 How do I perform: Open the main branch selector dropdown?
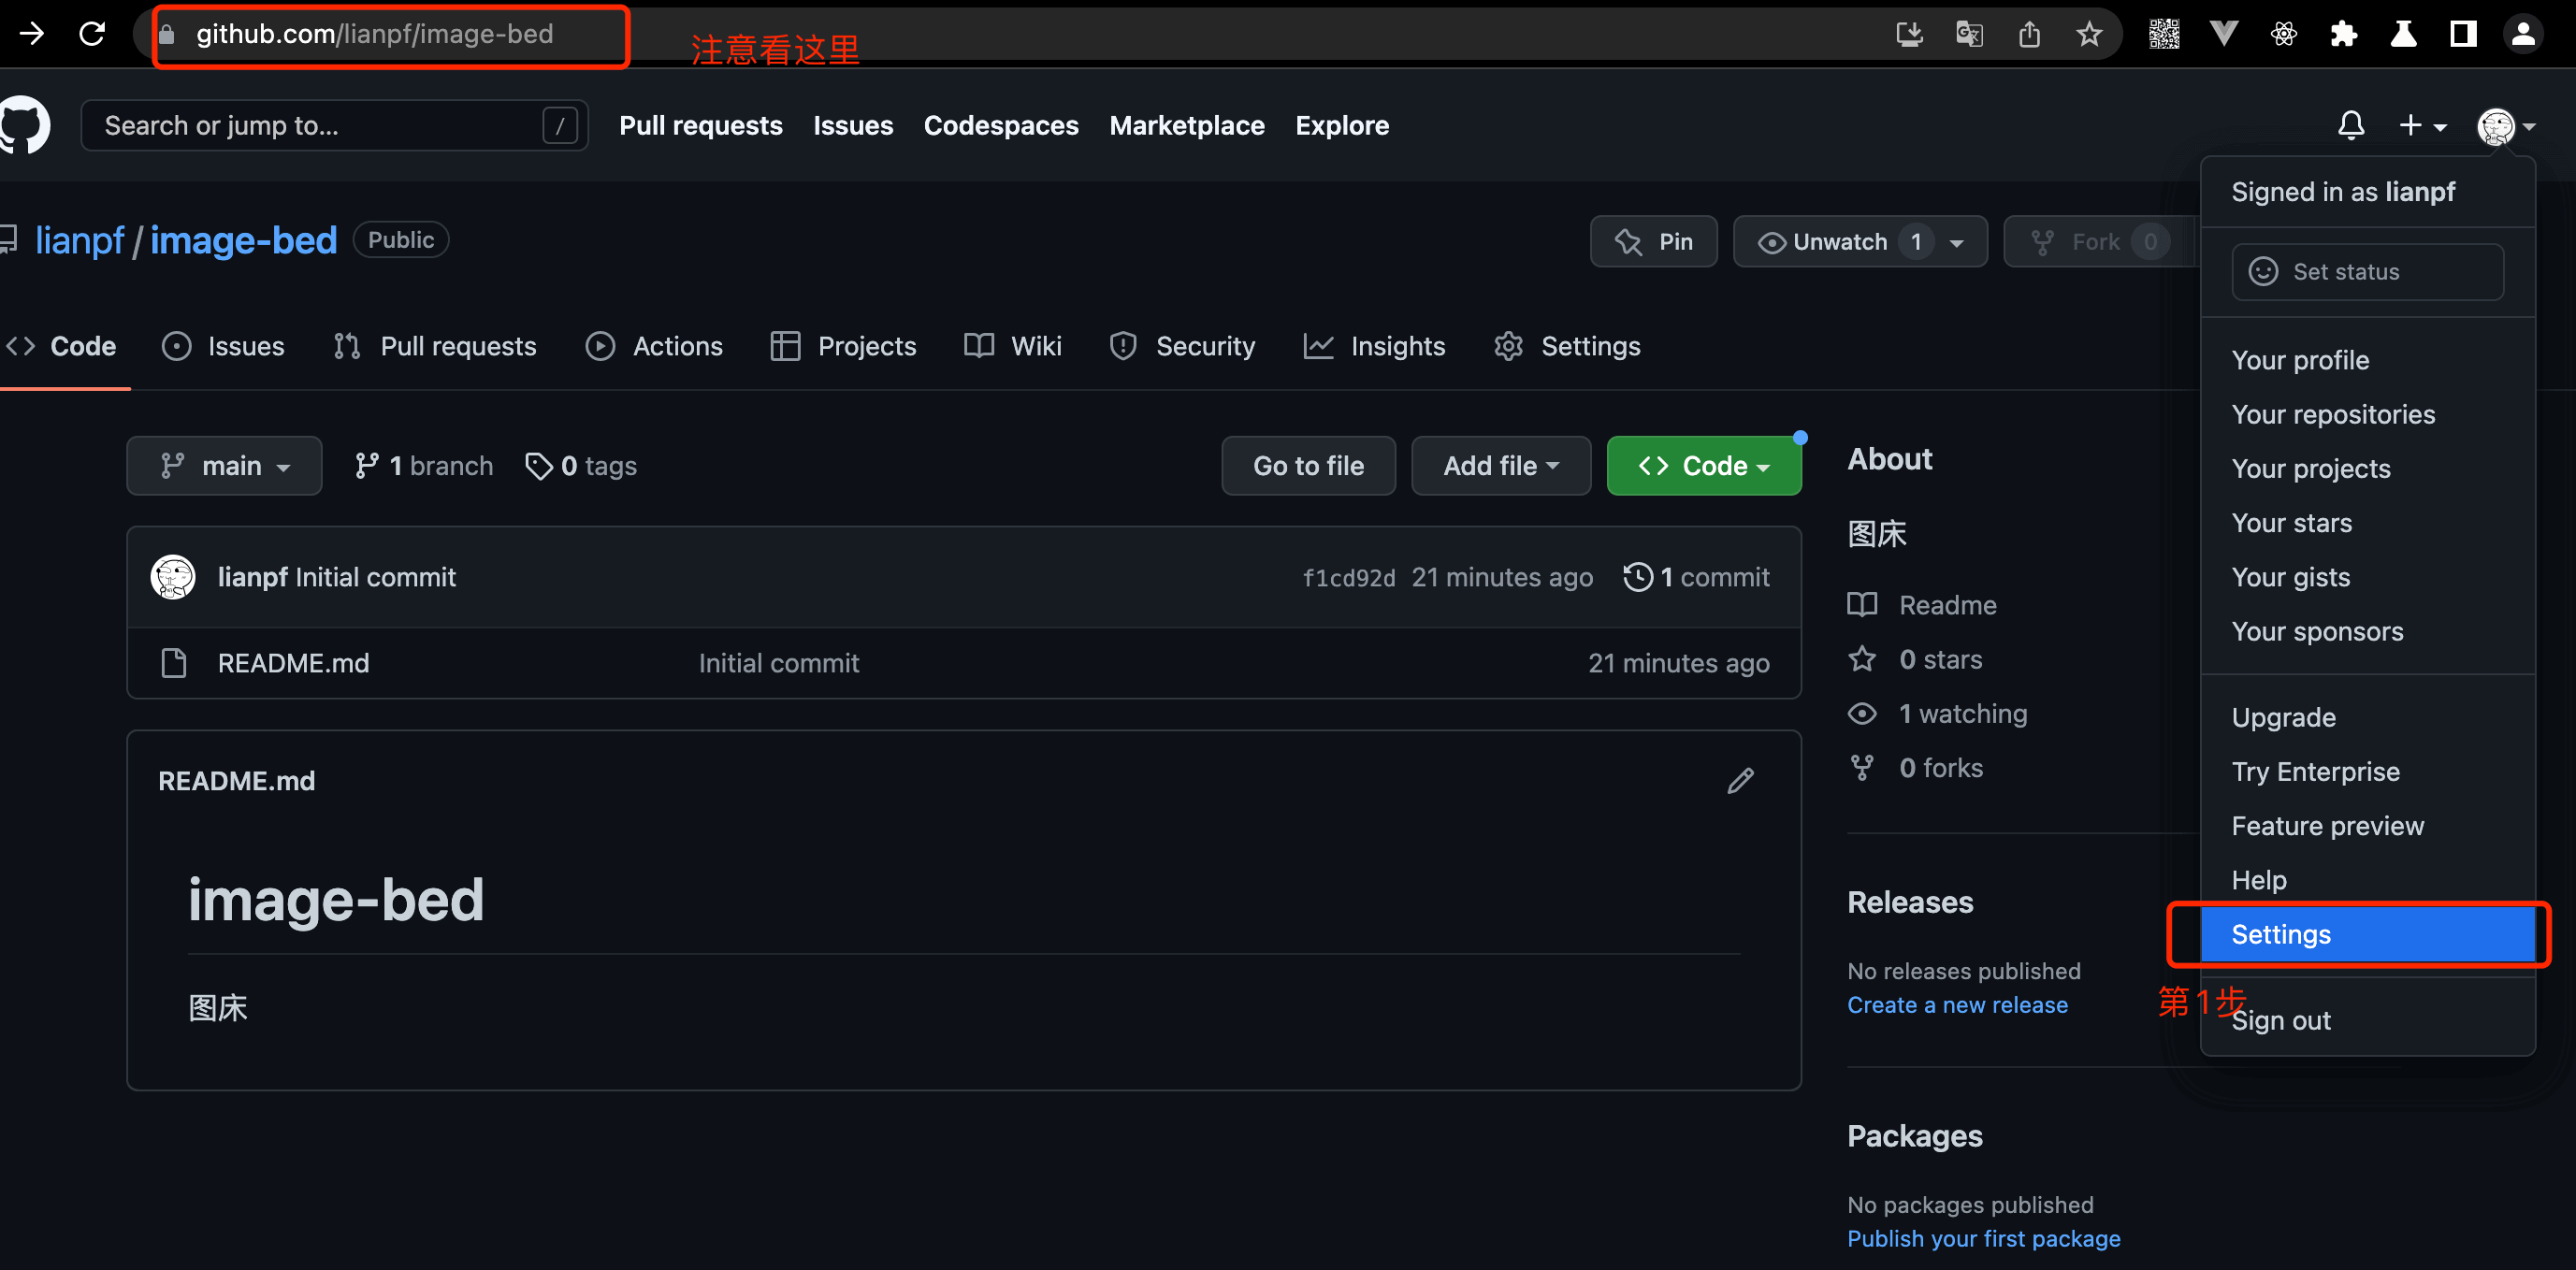pos(224,466)
